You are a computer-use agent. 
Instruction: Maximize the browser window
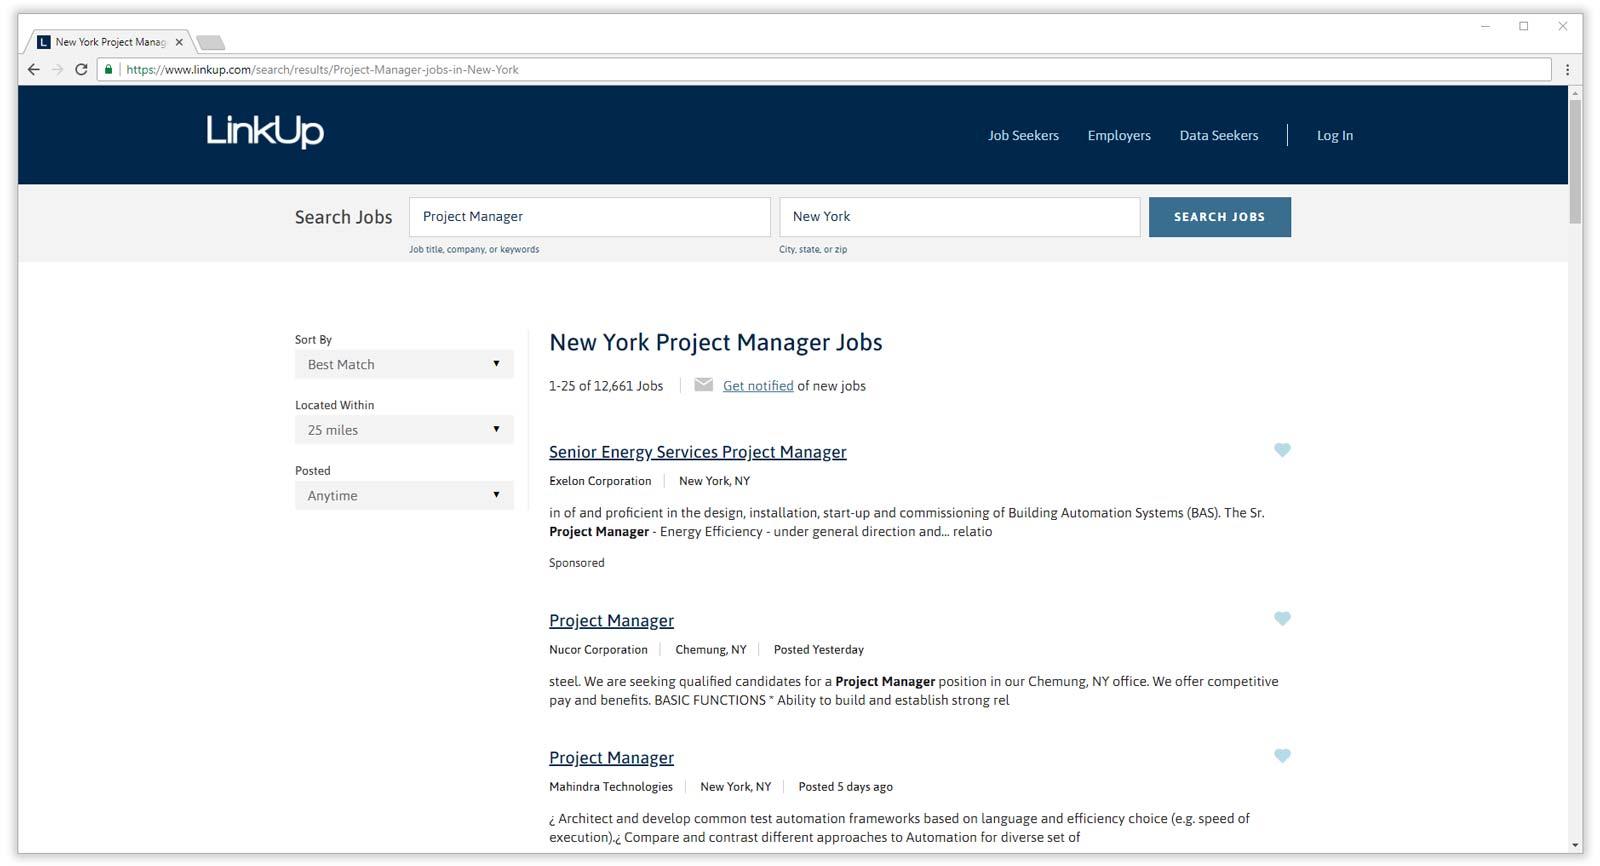(x=1524, y=26)
